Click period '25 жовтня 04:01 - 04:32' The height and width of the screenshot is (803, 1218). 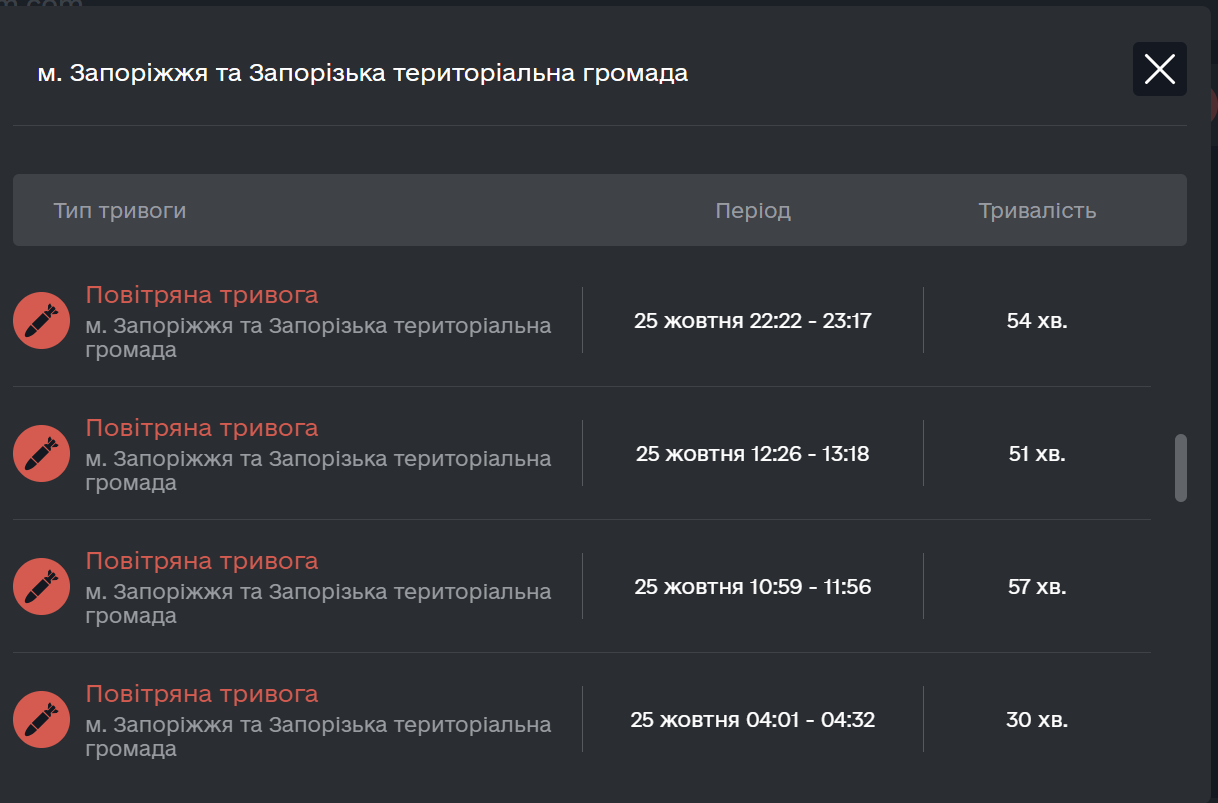click(753, 720)
